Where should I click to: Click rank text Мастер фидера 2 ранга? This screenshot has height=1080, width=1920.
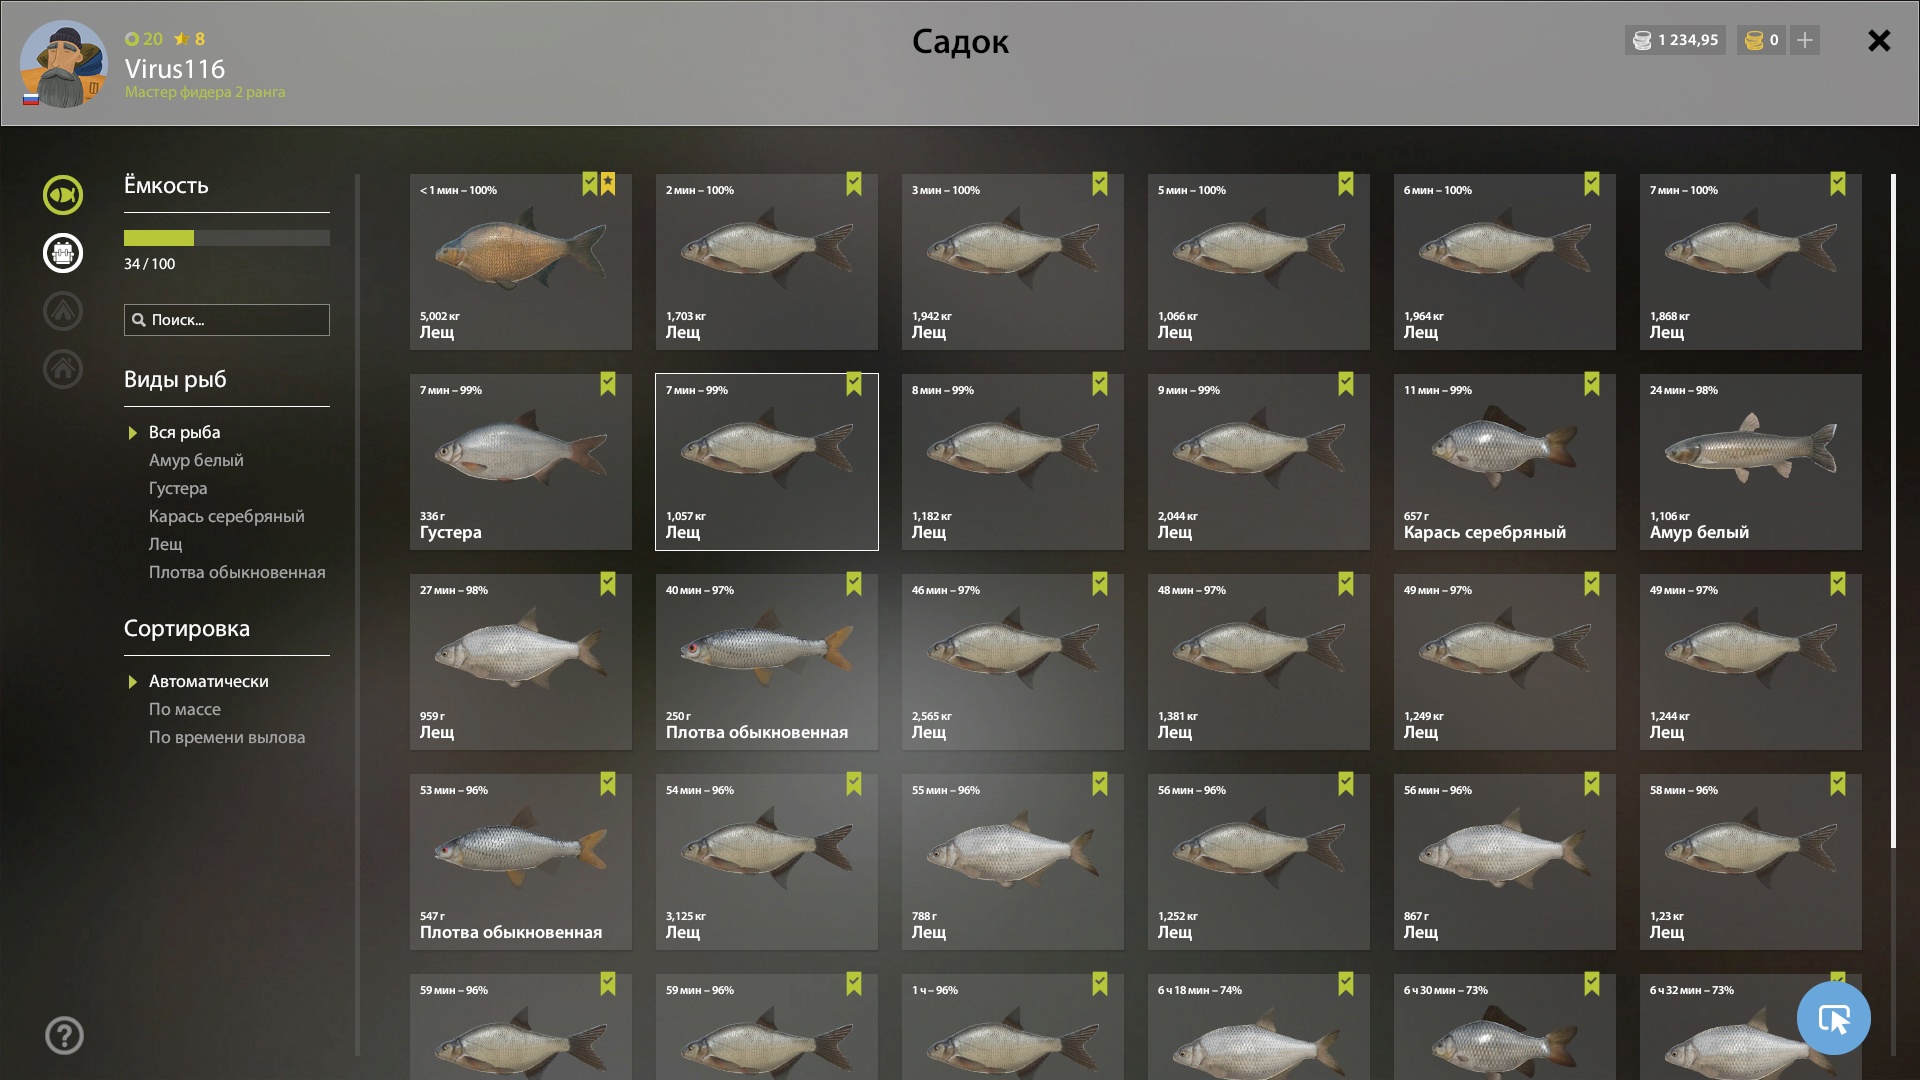pyautogui.click(x=205, y=92)
